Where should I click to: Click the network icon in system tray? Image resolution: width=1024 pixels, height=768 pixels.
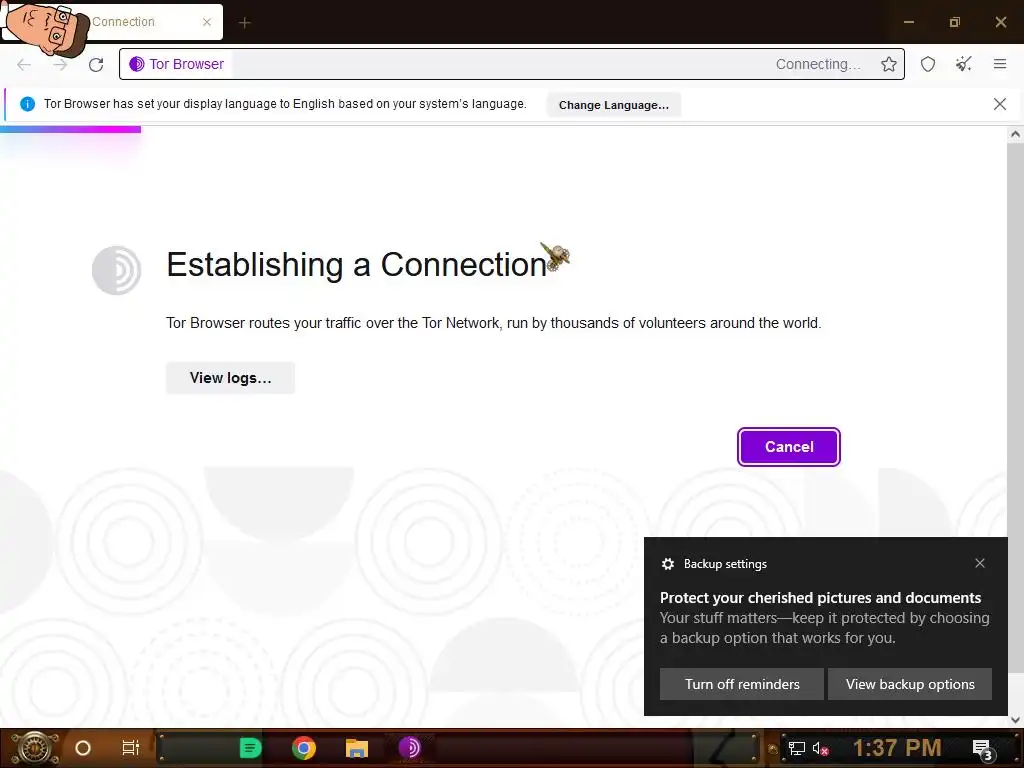pyautogui.click(x=796, y=748)
